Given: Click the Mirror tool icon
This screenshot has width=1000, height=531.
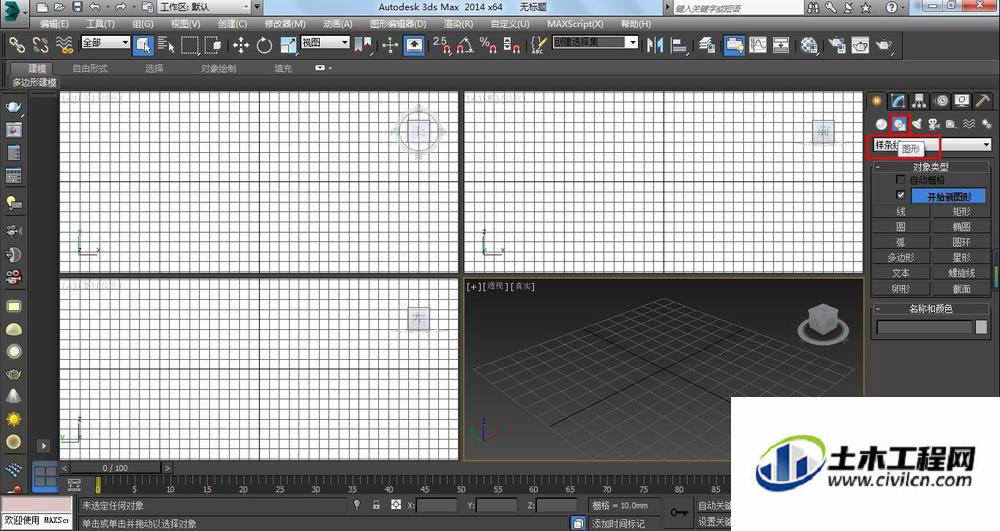Looking at the screenshot, I should pyautogui.click(x=655, y=45).
